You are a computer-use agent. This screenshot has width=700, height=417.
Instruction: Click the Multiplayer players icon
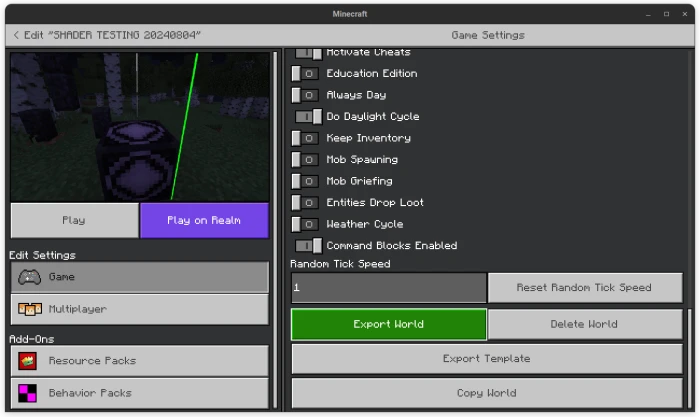(x=30, y=309)
